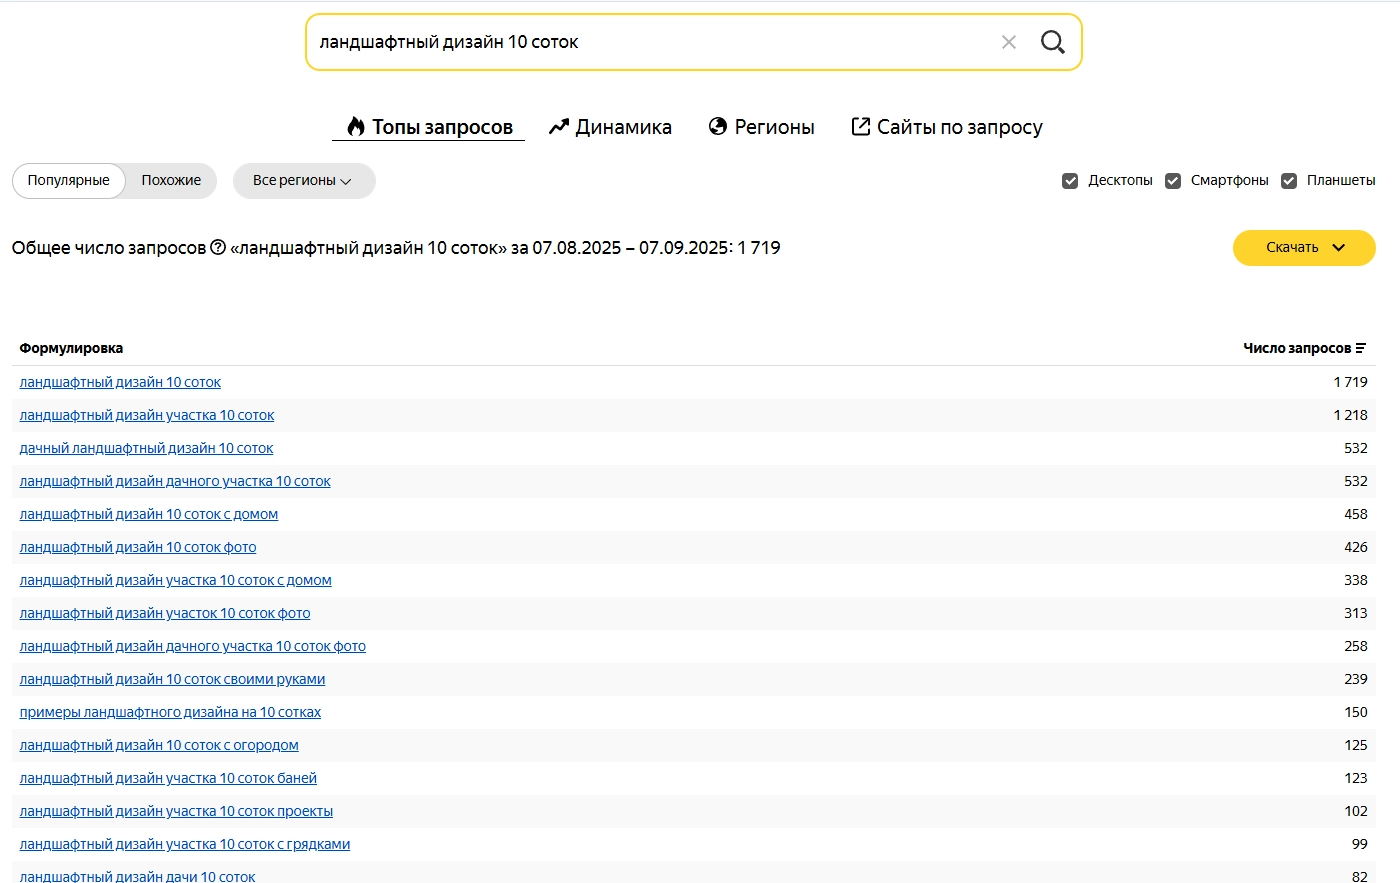
Task: Click the sort icon beside Число запросов
Action: (1361, 348)
